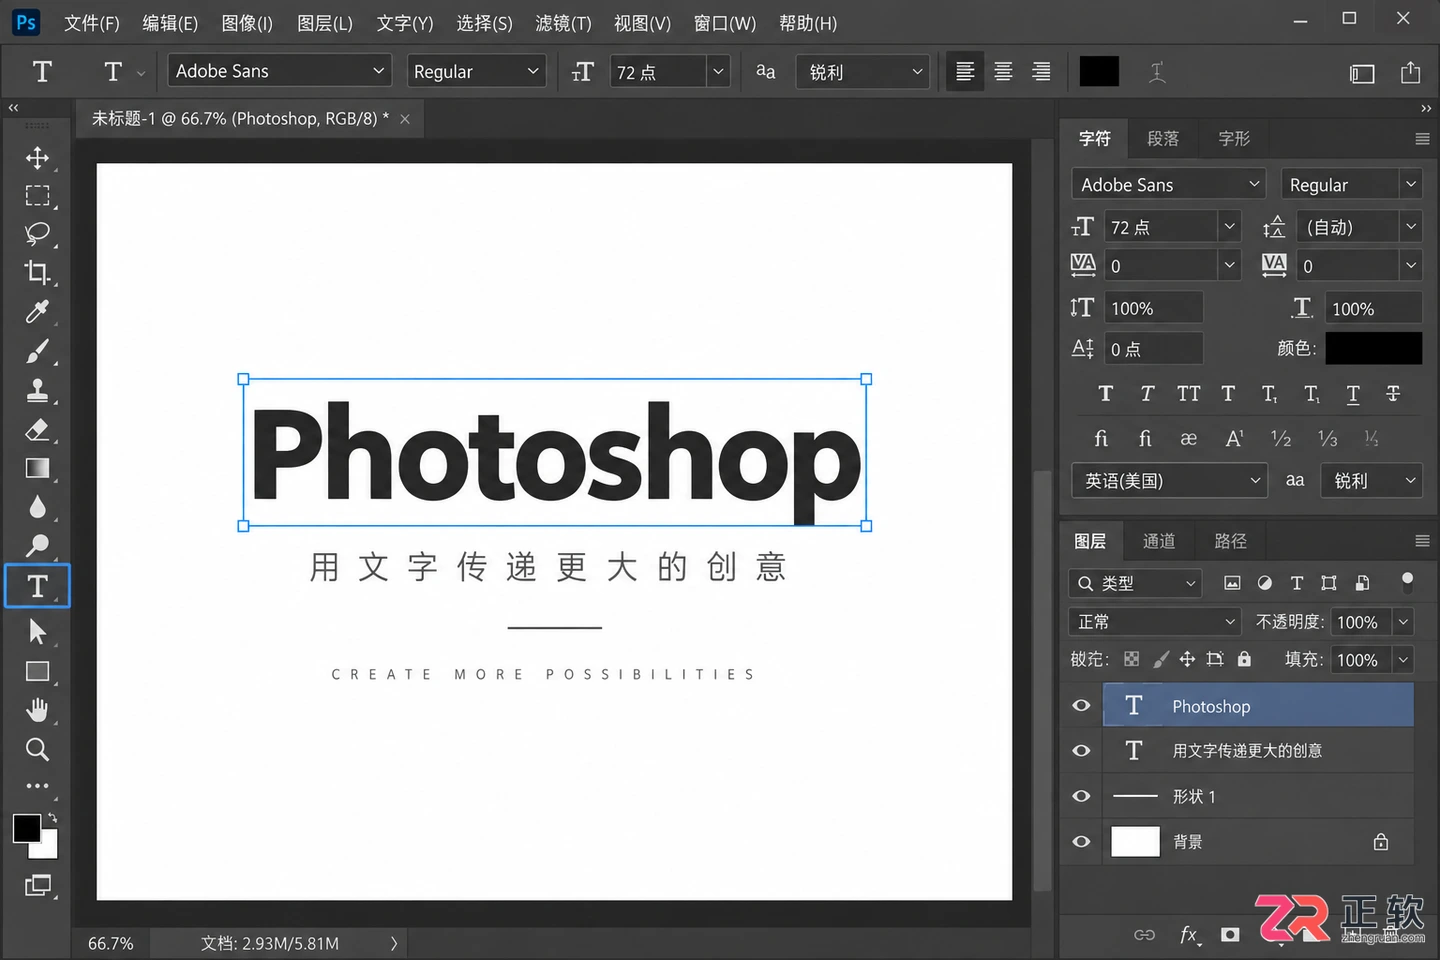The image size is (1440, 960).
Task: Expand the font size dropdown in options bar
Action: coord(718,71)
